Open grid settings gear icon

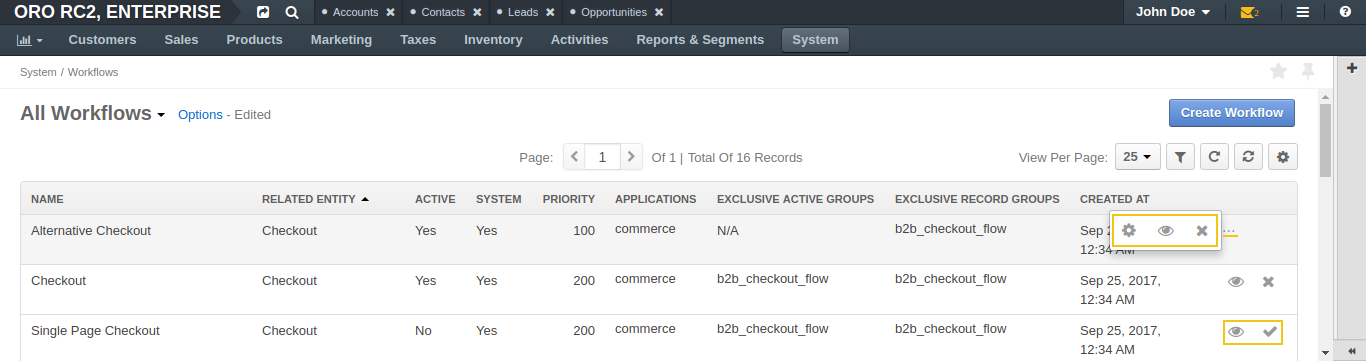(x=1283, y=157)
